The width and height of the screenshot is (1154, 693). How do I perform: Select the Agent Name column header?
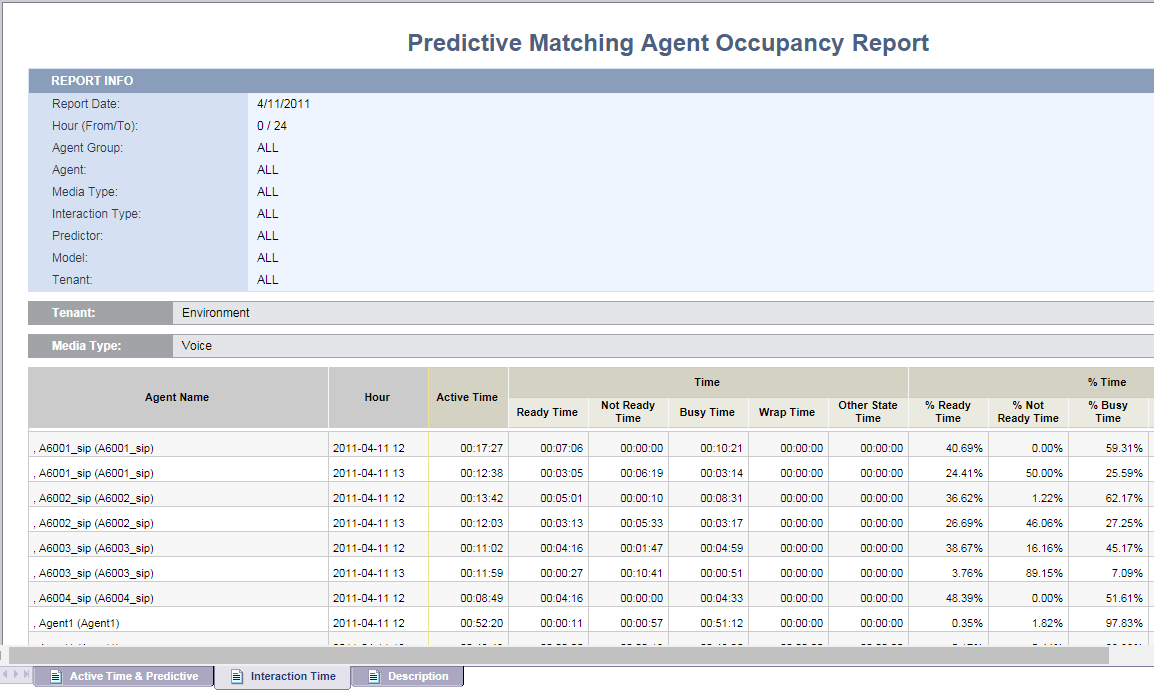click(177, 398)
